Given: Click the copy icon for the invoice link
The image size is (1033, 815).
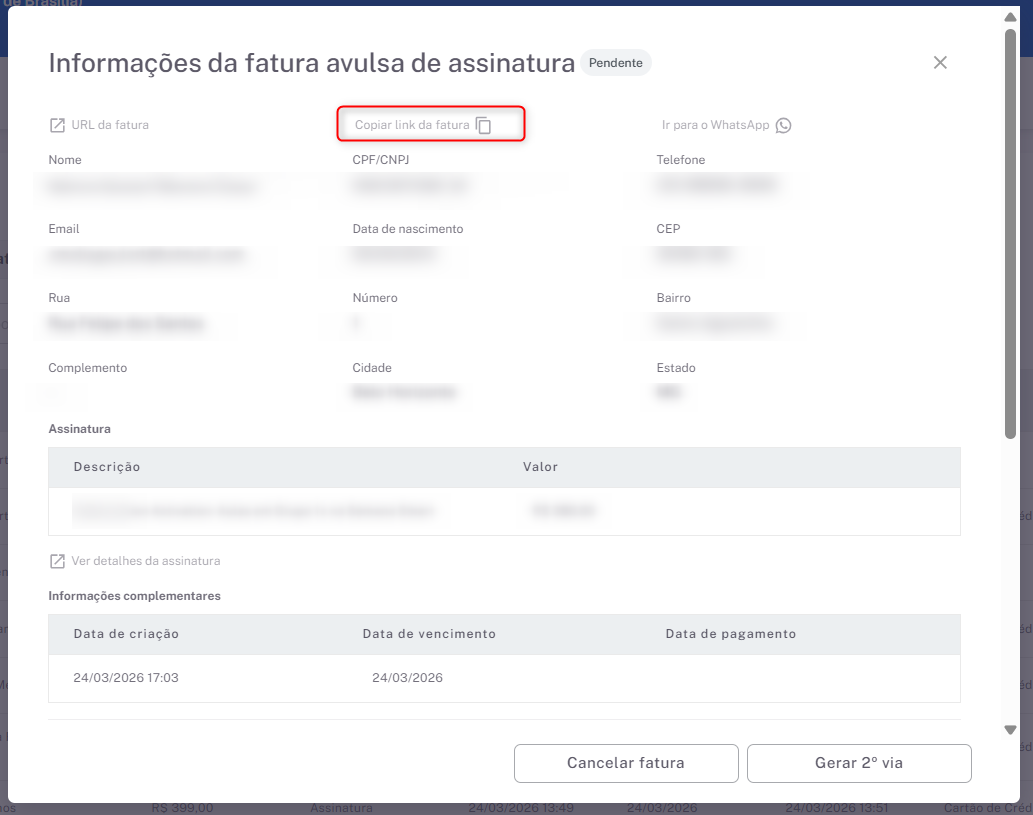Looking at the screenshot, I should click(484, 126).
